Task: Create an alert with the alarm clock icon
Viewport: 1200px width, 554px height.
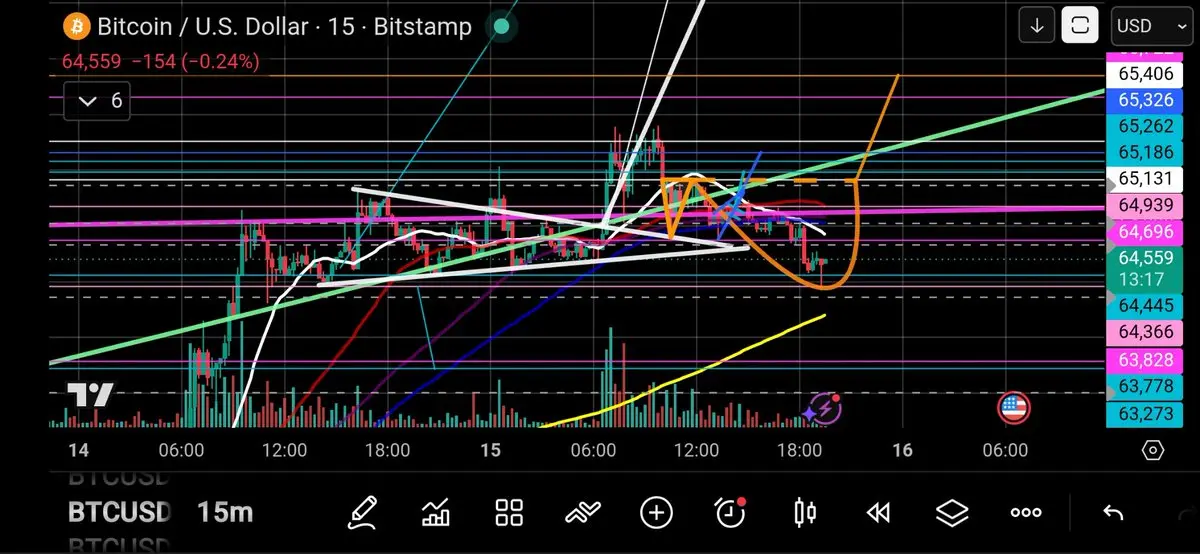Action: point(730,513)
